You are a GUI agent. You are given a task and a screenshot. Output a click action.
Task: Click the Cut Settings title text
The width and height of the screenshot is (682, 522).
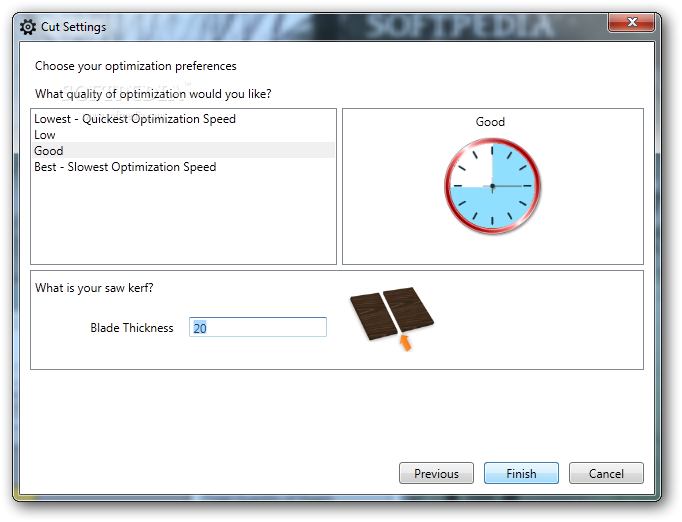[74, 27]
